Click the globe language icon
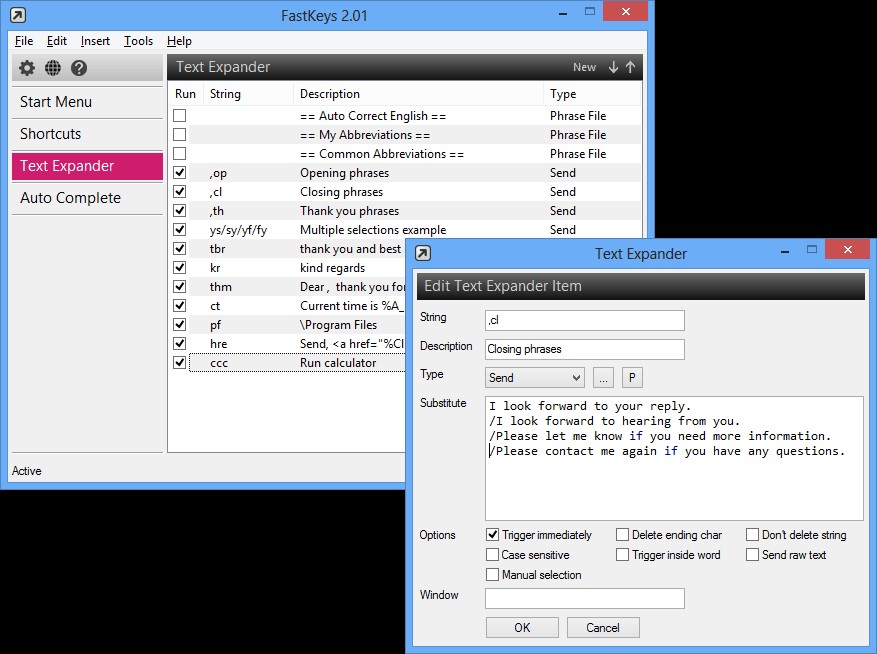The height and width of the screenshot is (654, 877). (x=53, y=68)
